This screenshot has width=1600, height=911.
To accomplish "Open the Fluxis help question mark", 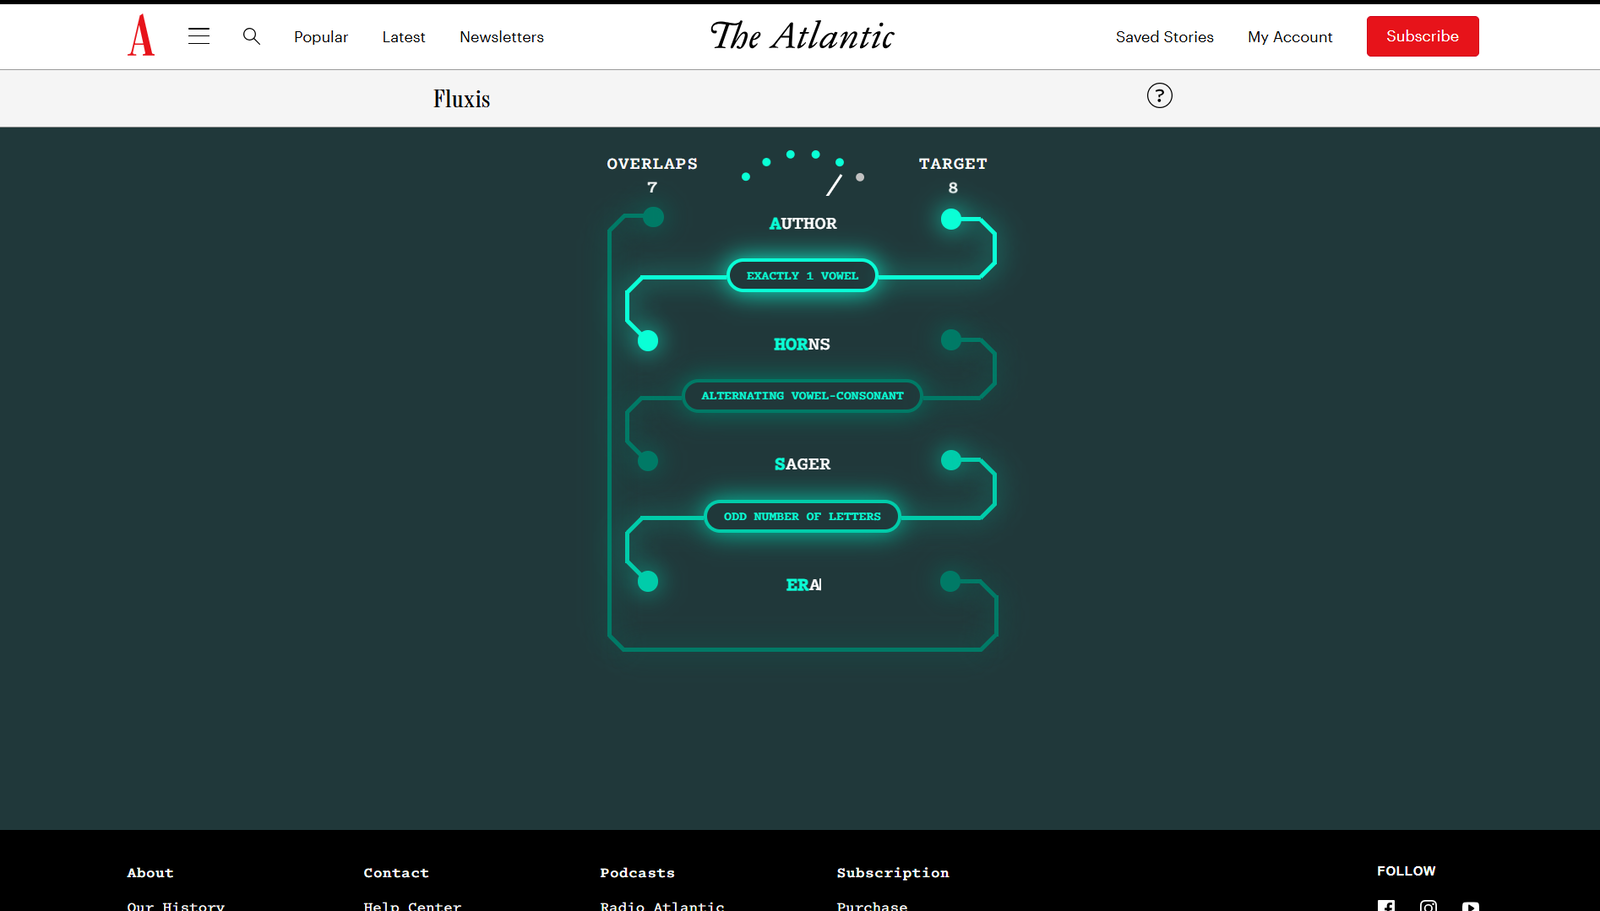I will click(1159, 96).
